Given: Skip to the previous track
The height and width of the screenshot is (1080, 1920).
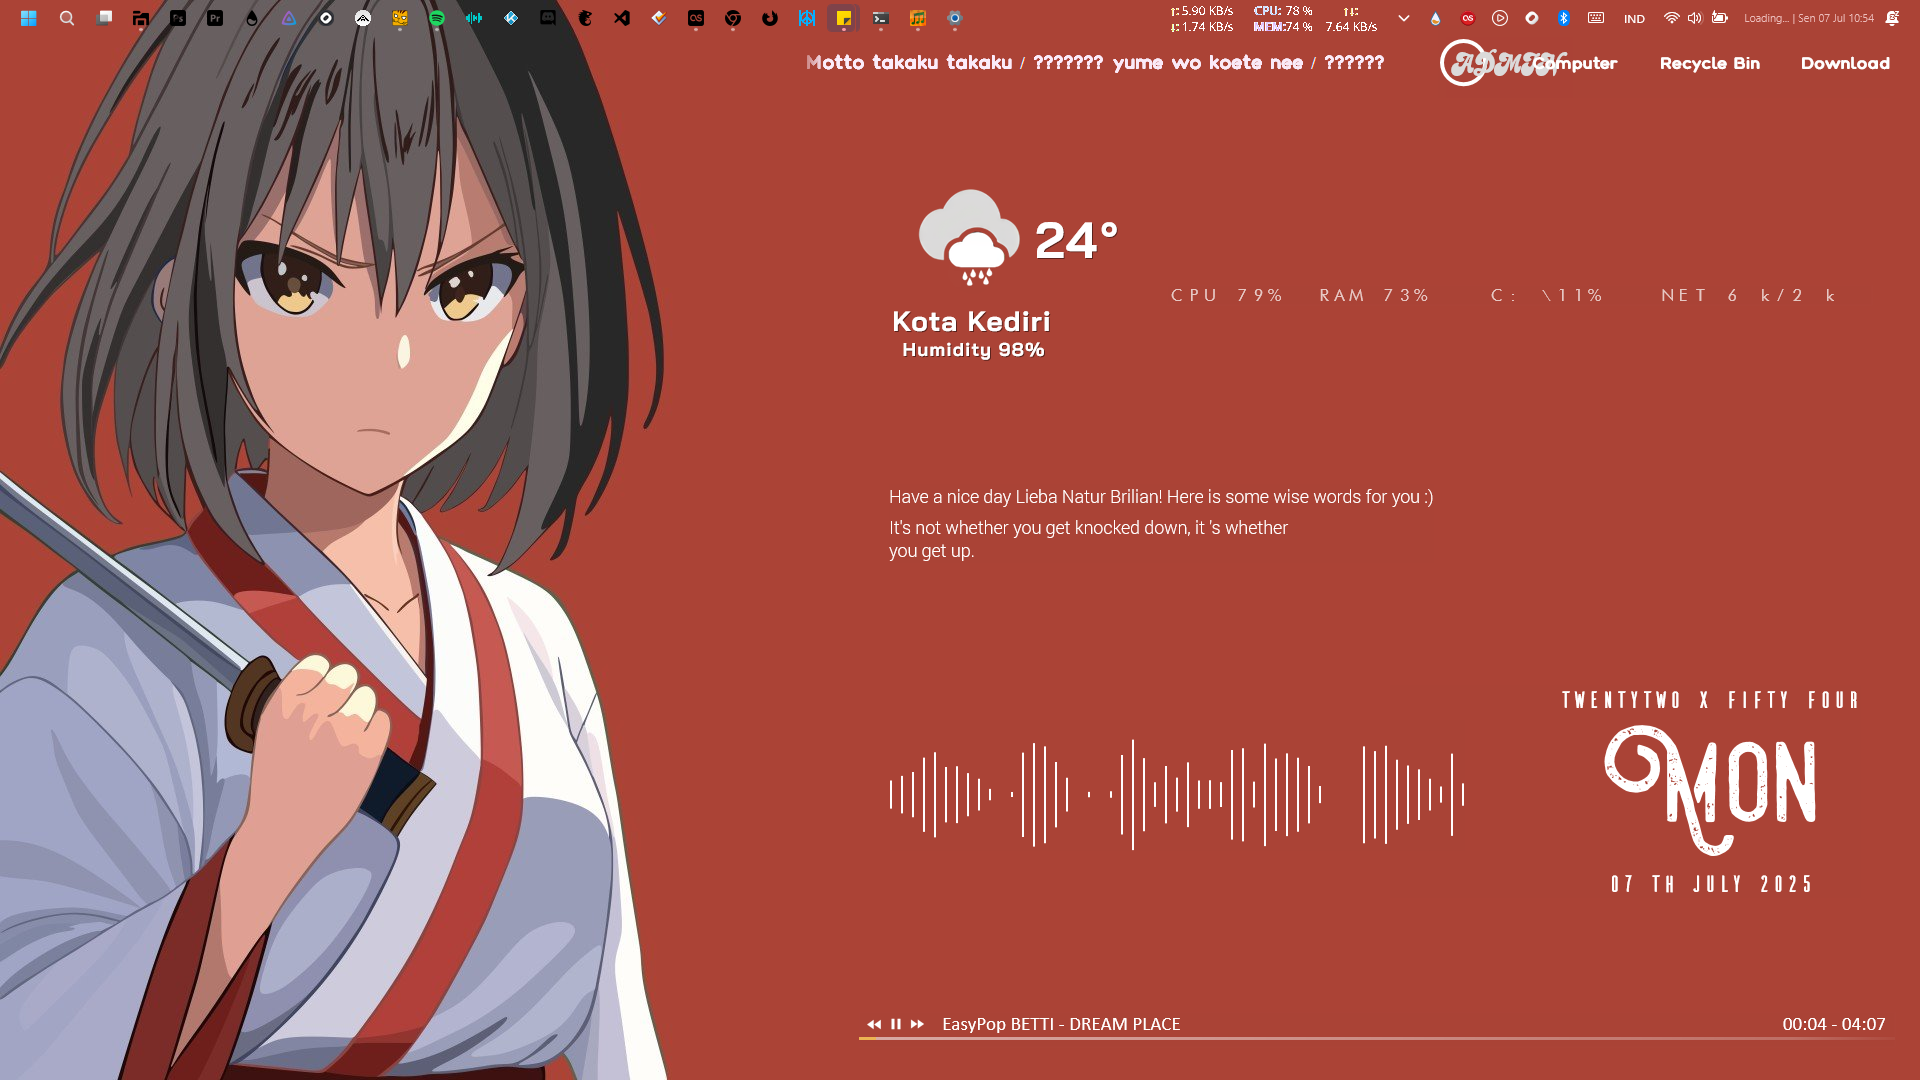Looking at the screenshot, I should [x=874, y=1024].
